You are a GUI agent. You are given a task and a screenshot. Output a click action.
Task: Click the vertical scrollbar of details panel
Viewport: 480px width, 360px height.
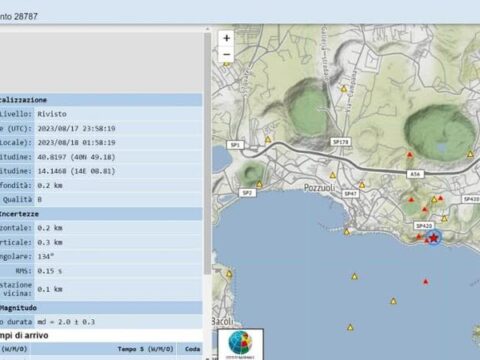207,153
